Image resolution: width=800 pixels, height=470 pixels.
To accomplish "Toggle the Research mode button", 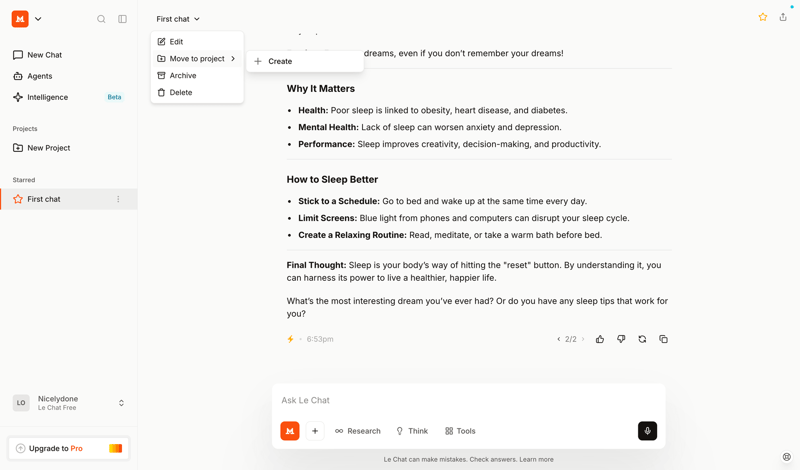I will pyautogui.click(x=358, y=431).
